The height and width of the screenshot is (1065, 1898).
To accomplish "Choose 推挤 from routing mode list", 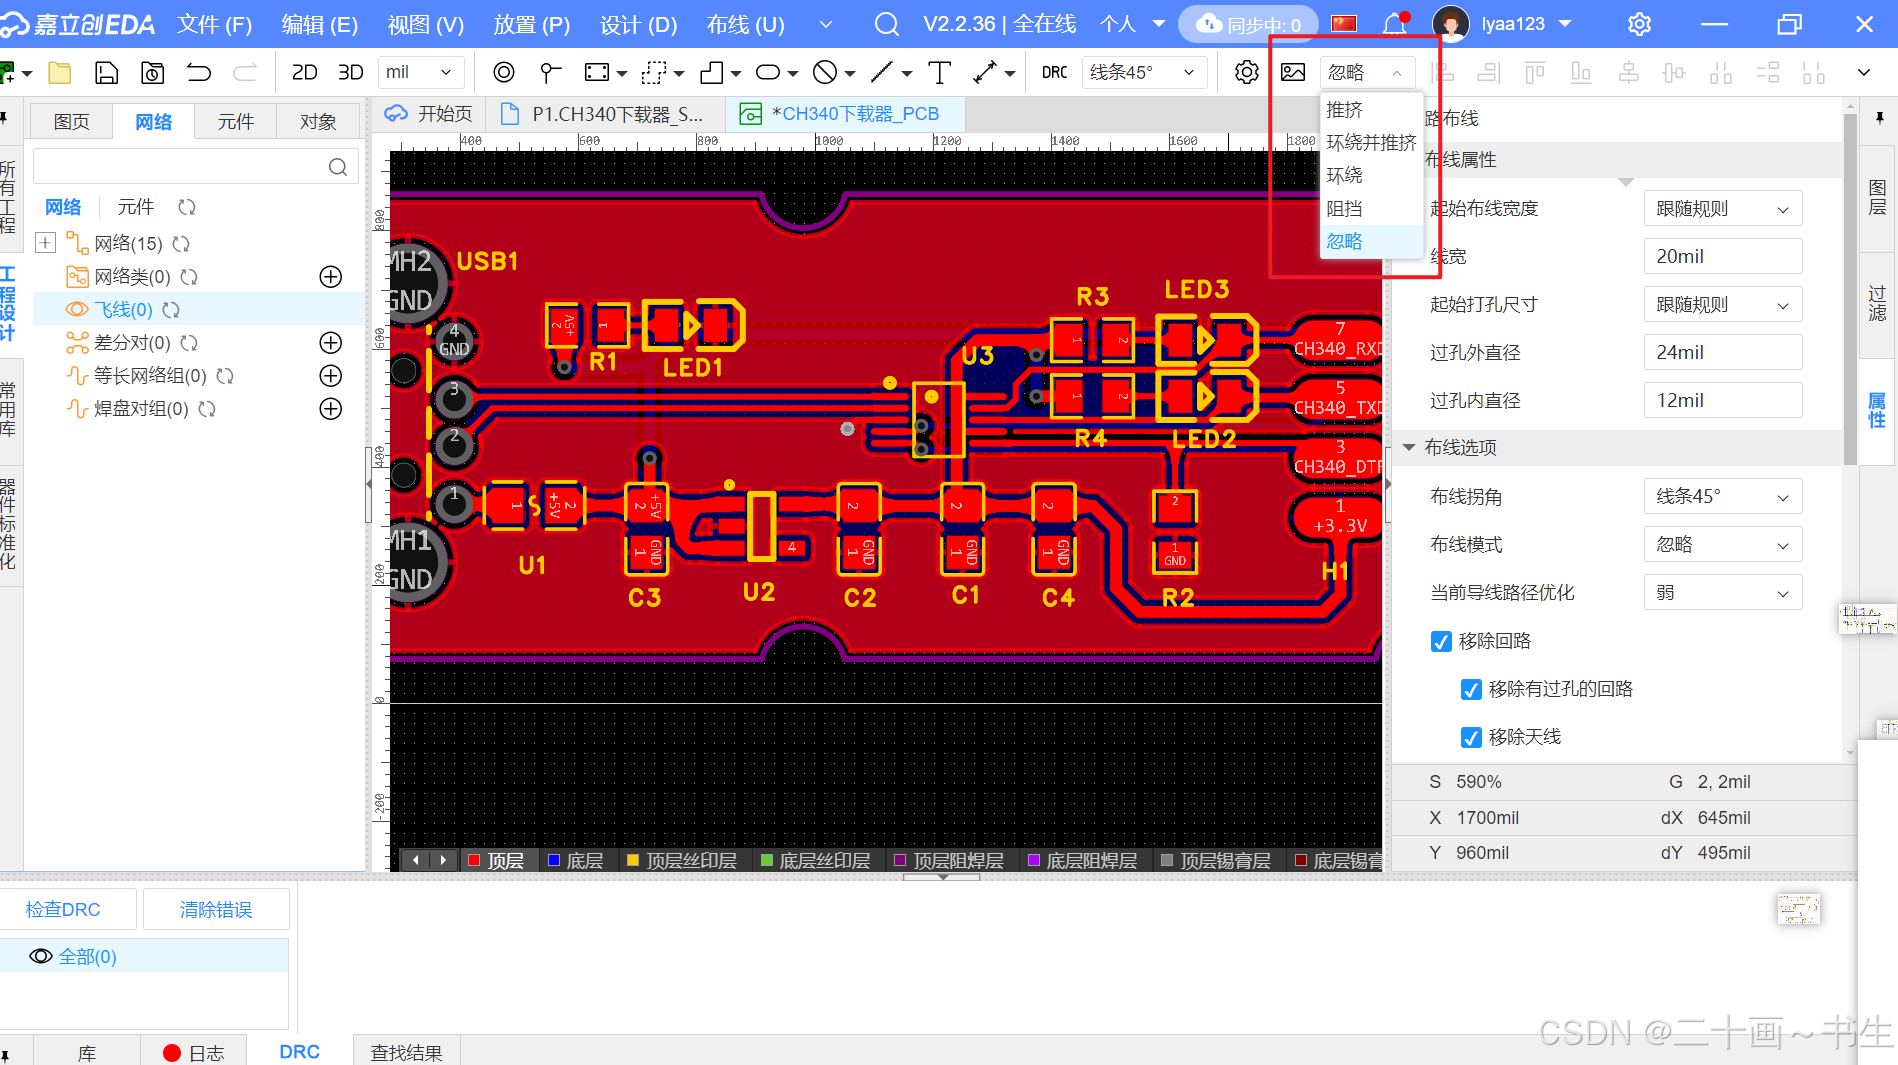I will pos(1371,110).
